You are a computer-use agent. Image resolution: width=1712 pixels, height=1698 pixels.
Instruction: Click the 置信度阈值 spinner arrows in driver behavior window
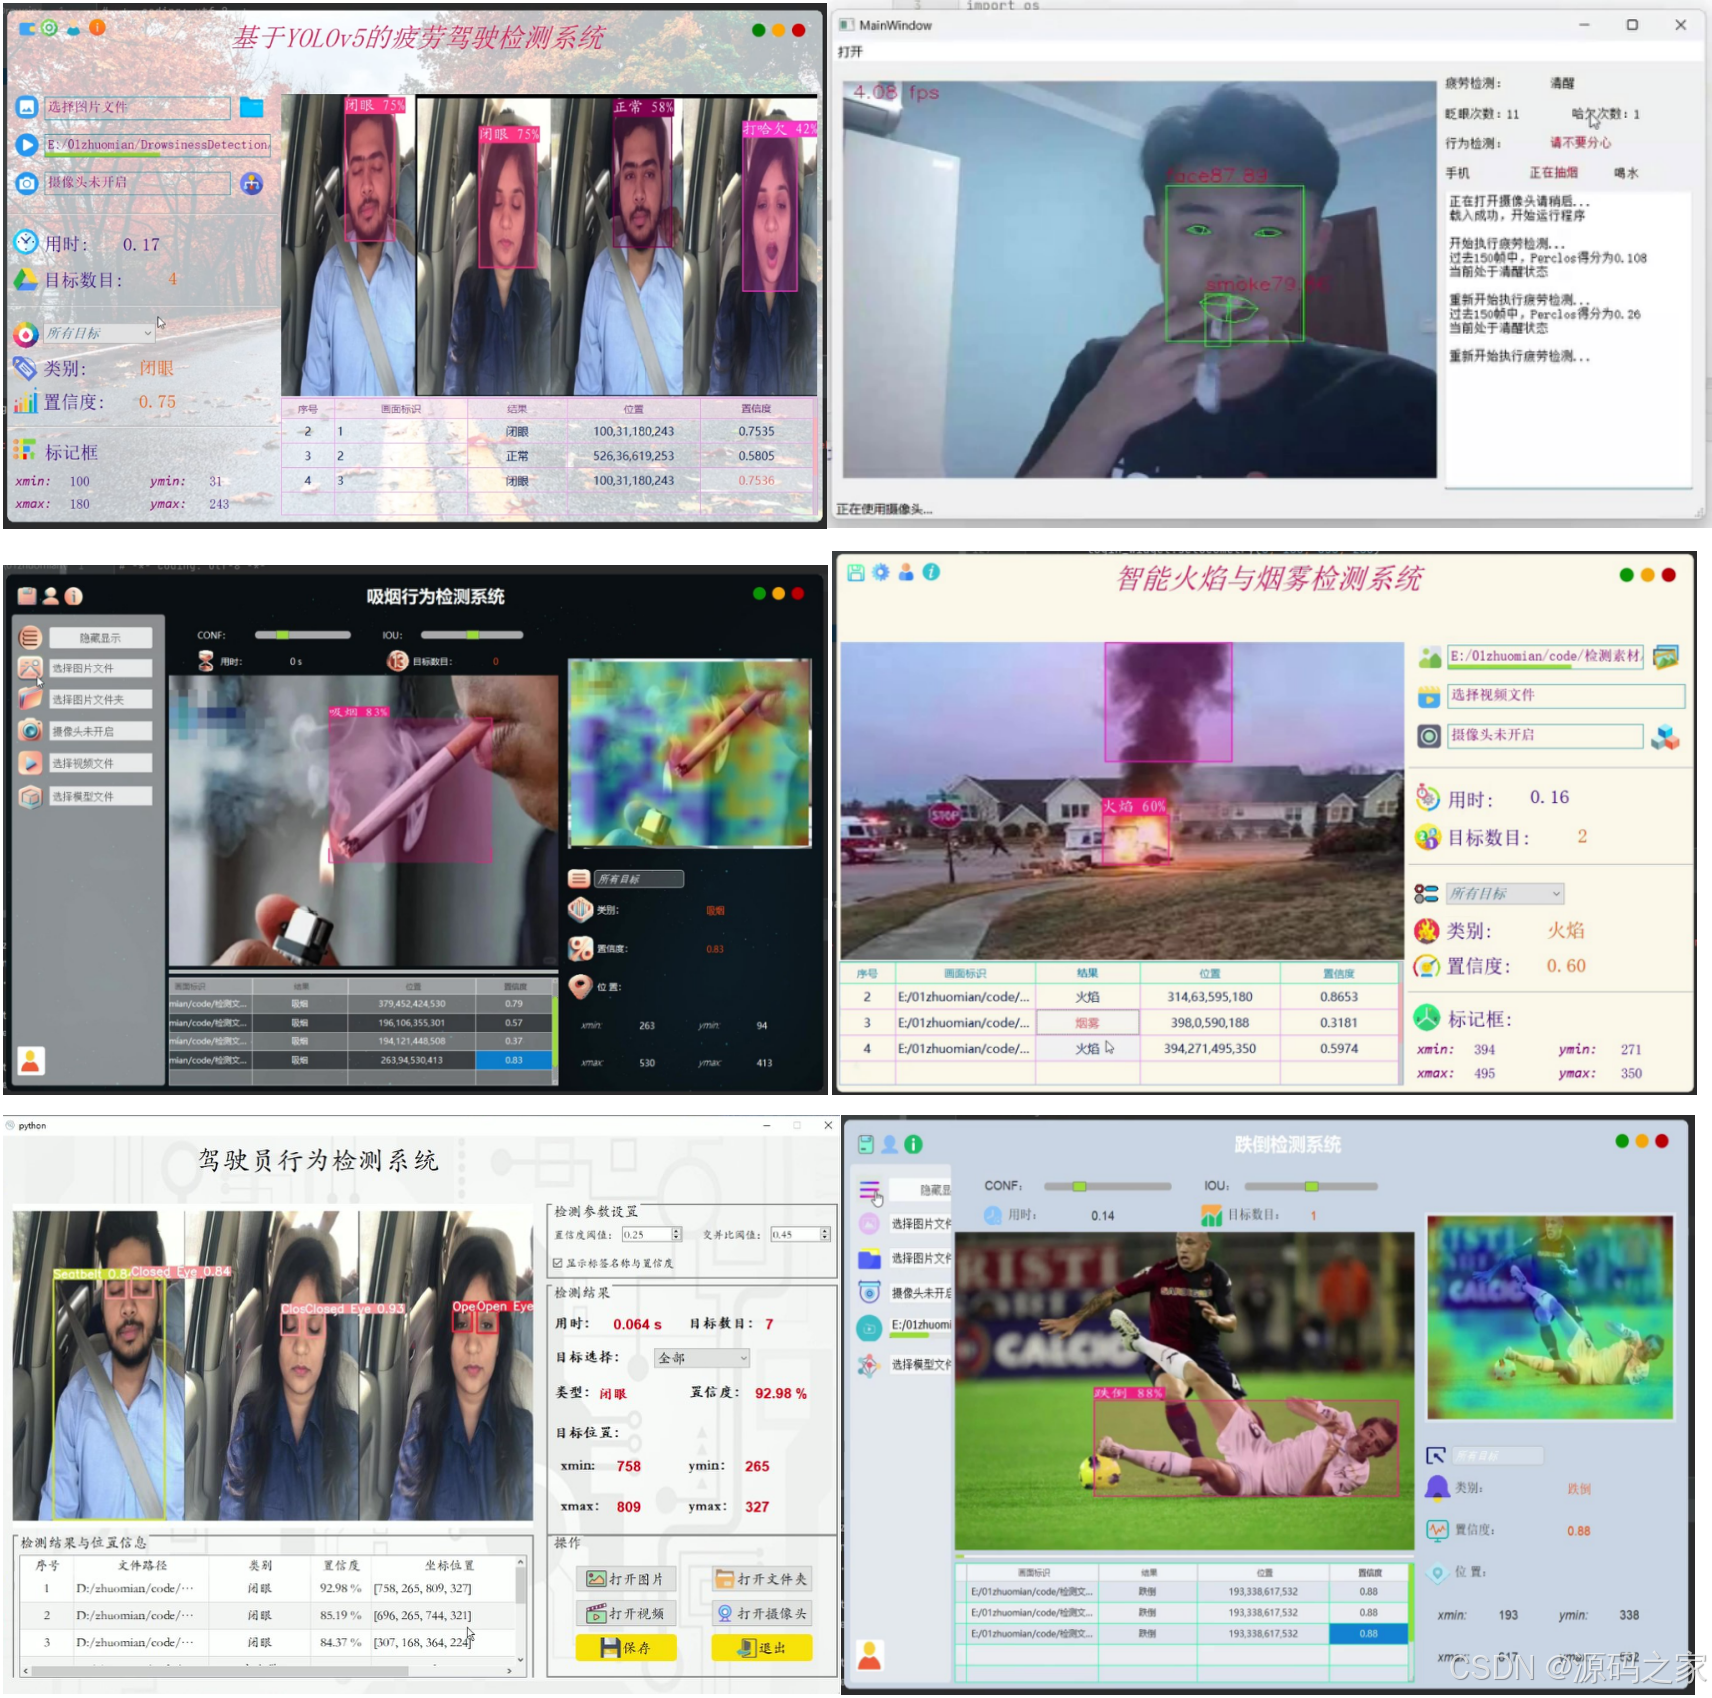[677, 1234]
